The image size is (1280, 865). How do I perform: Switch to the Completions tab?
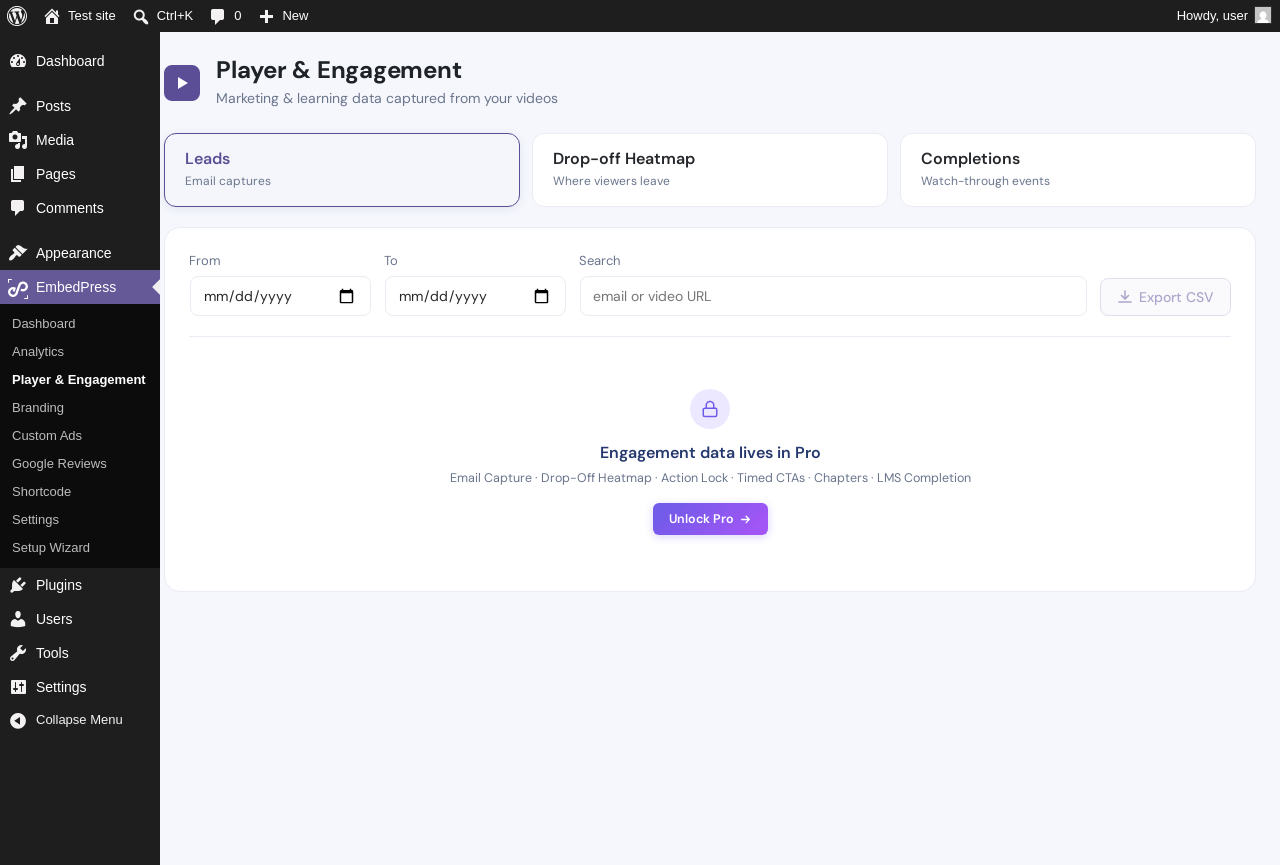tap(1078, 170)
